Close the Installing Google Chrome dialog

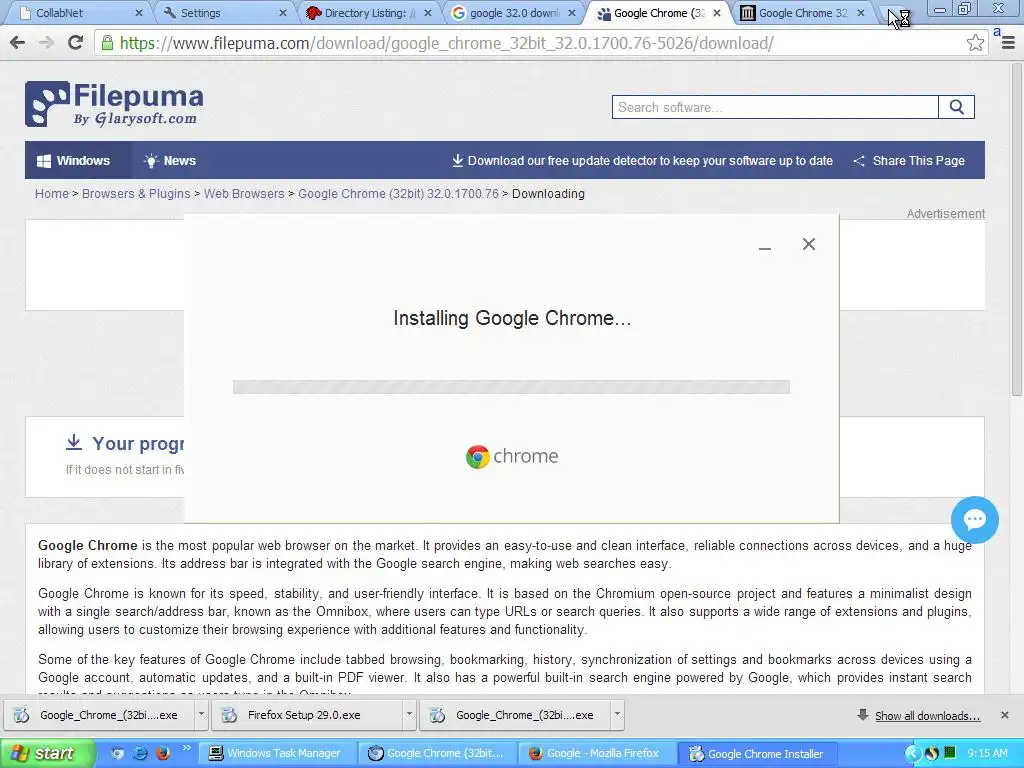808,244
